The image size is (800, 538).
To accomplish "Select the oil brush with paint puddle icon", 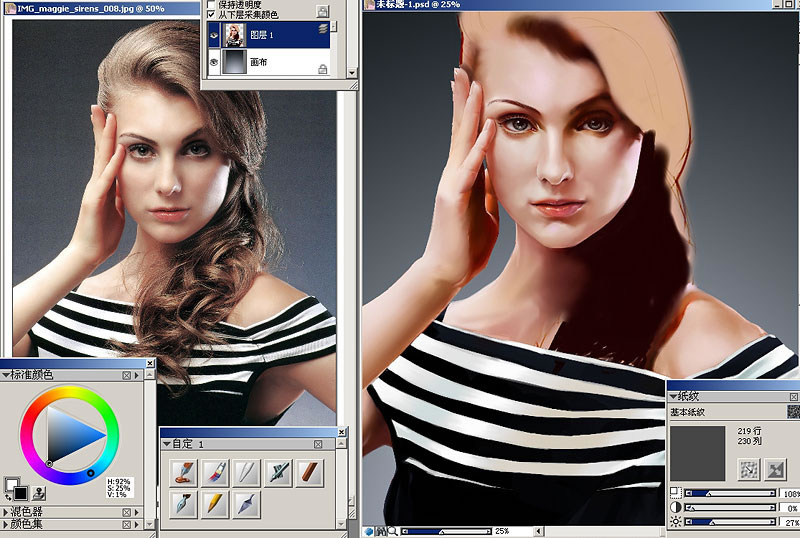I will [x=184, y=472].
